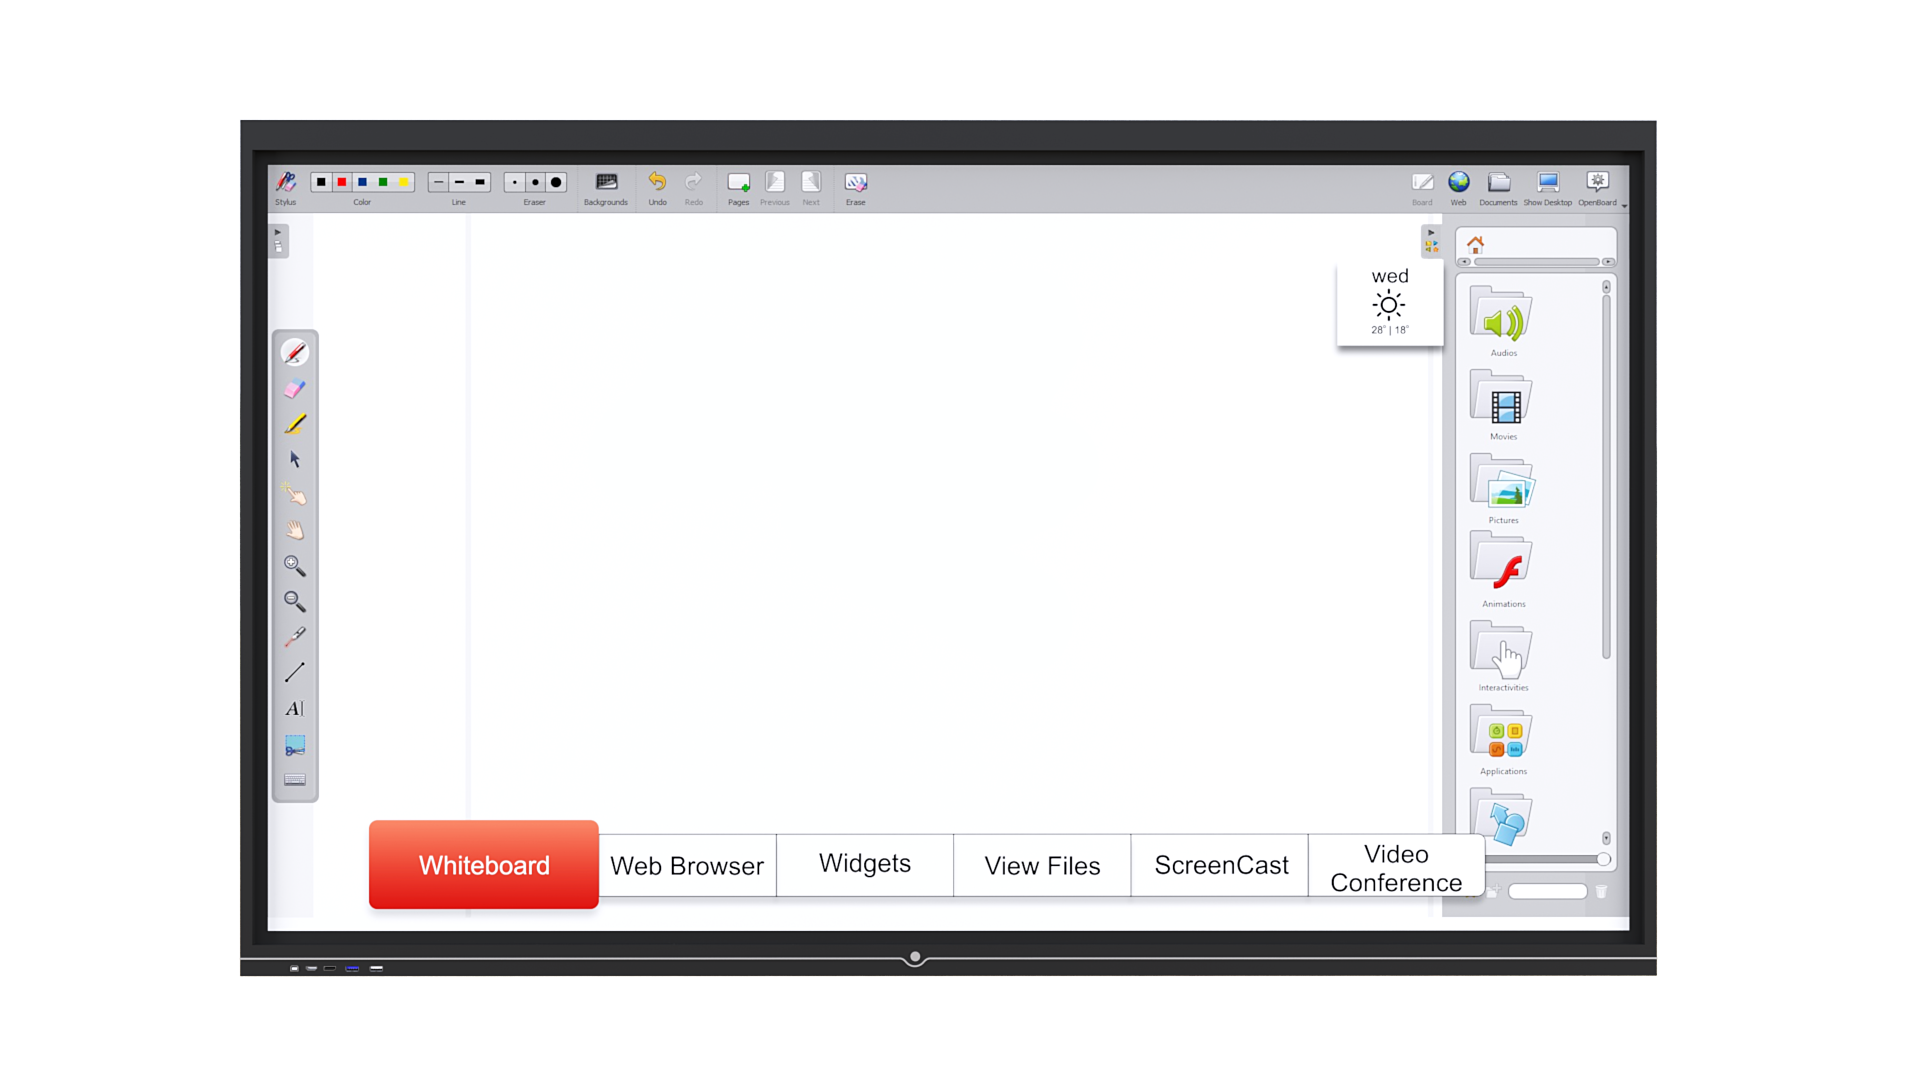The image size is (1920, 1080).
Task: Select the Text tool
Action: coord(294,708)
